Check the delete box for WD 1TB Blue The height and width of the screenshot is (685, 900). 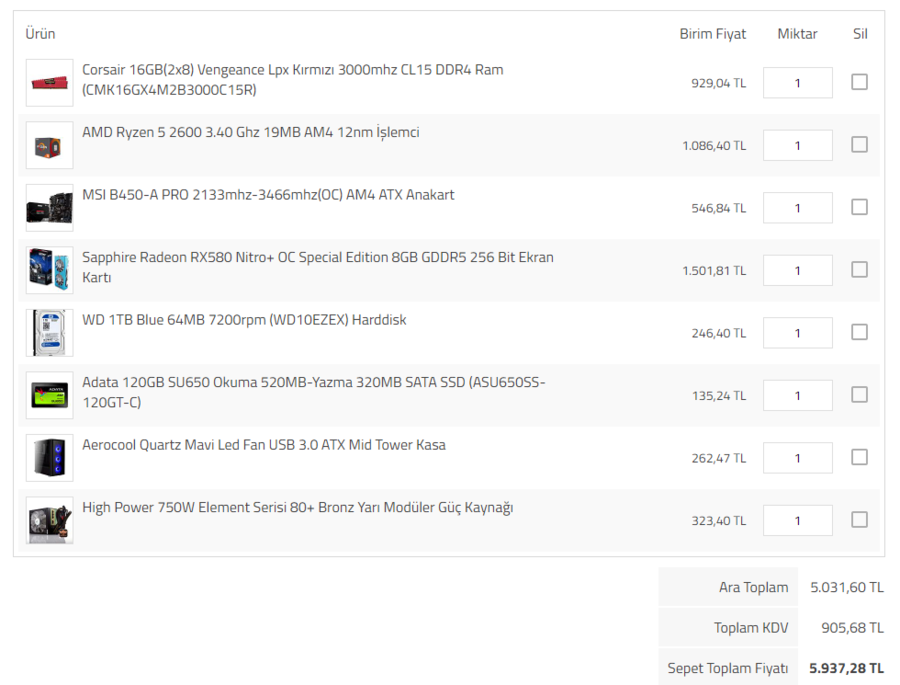[859, 332]
